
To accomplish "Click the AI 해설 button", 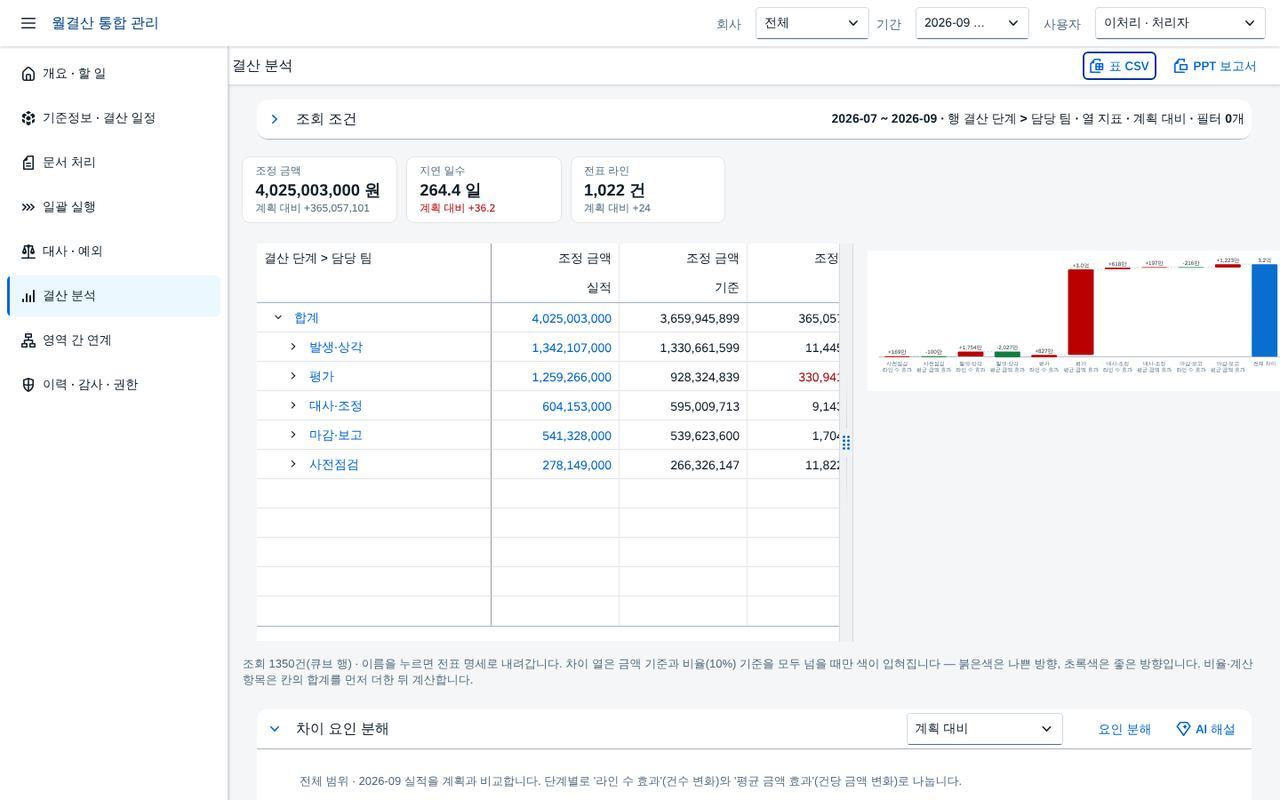I will coord(1206,729).
